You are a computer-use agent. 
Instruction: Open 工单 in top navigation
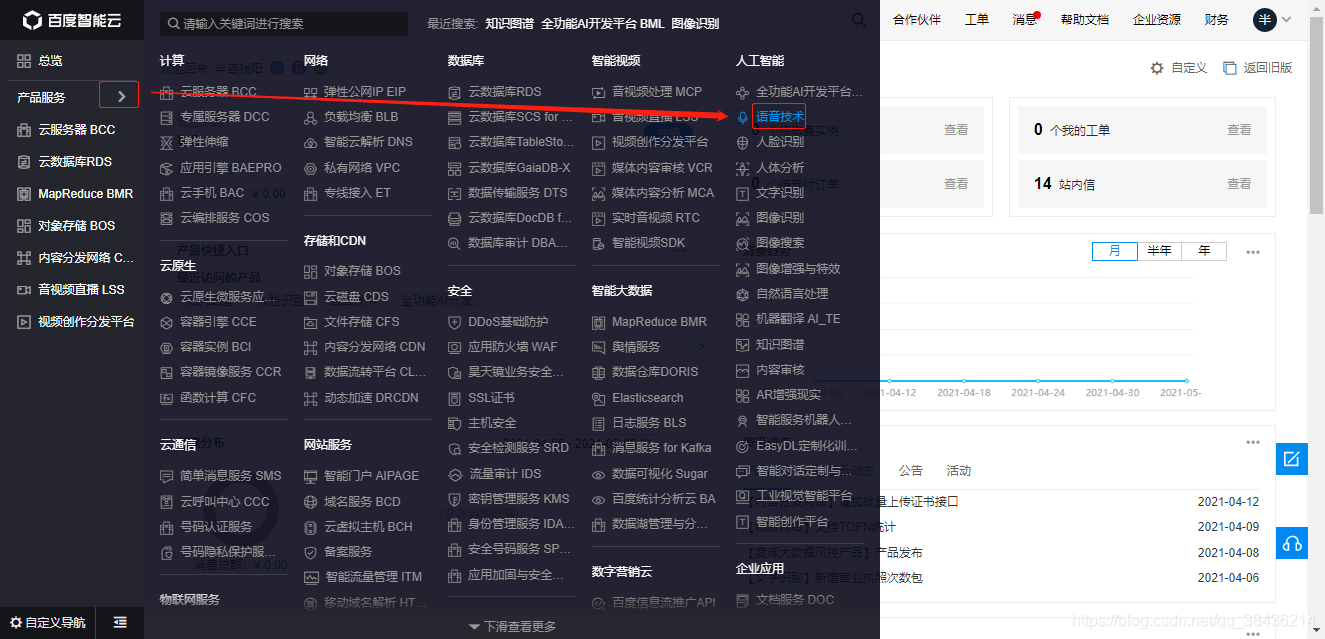976,20
